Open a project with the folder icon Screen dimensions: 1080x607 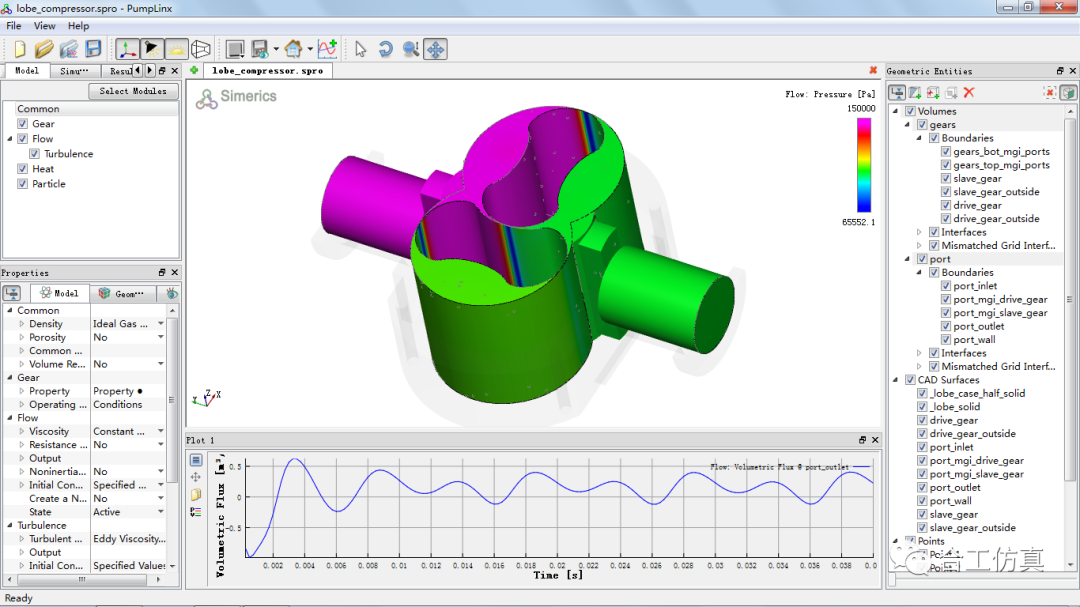(44, 49)
